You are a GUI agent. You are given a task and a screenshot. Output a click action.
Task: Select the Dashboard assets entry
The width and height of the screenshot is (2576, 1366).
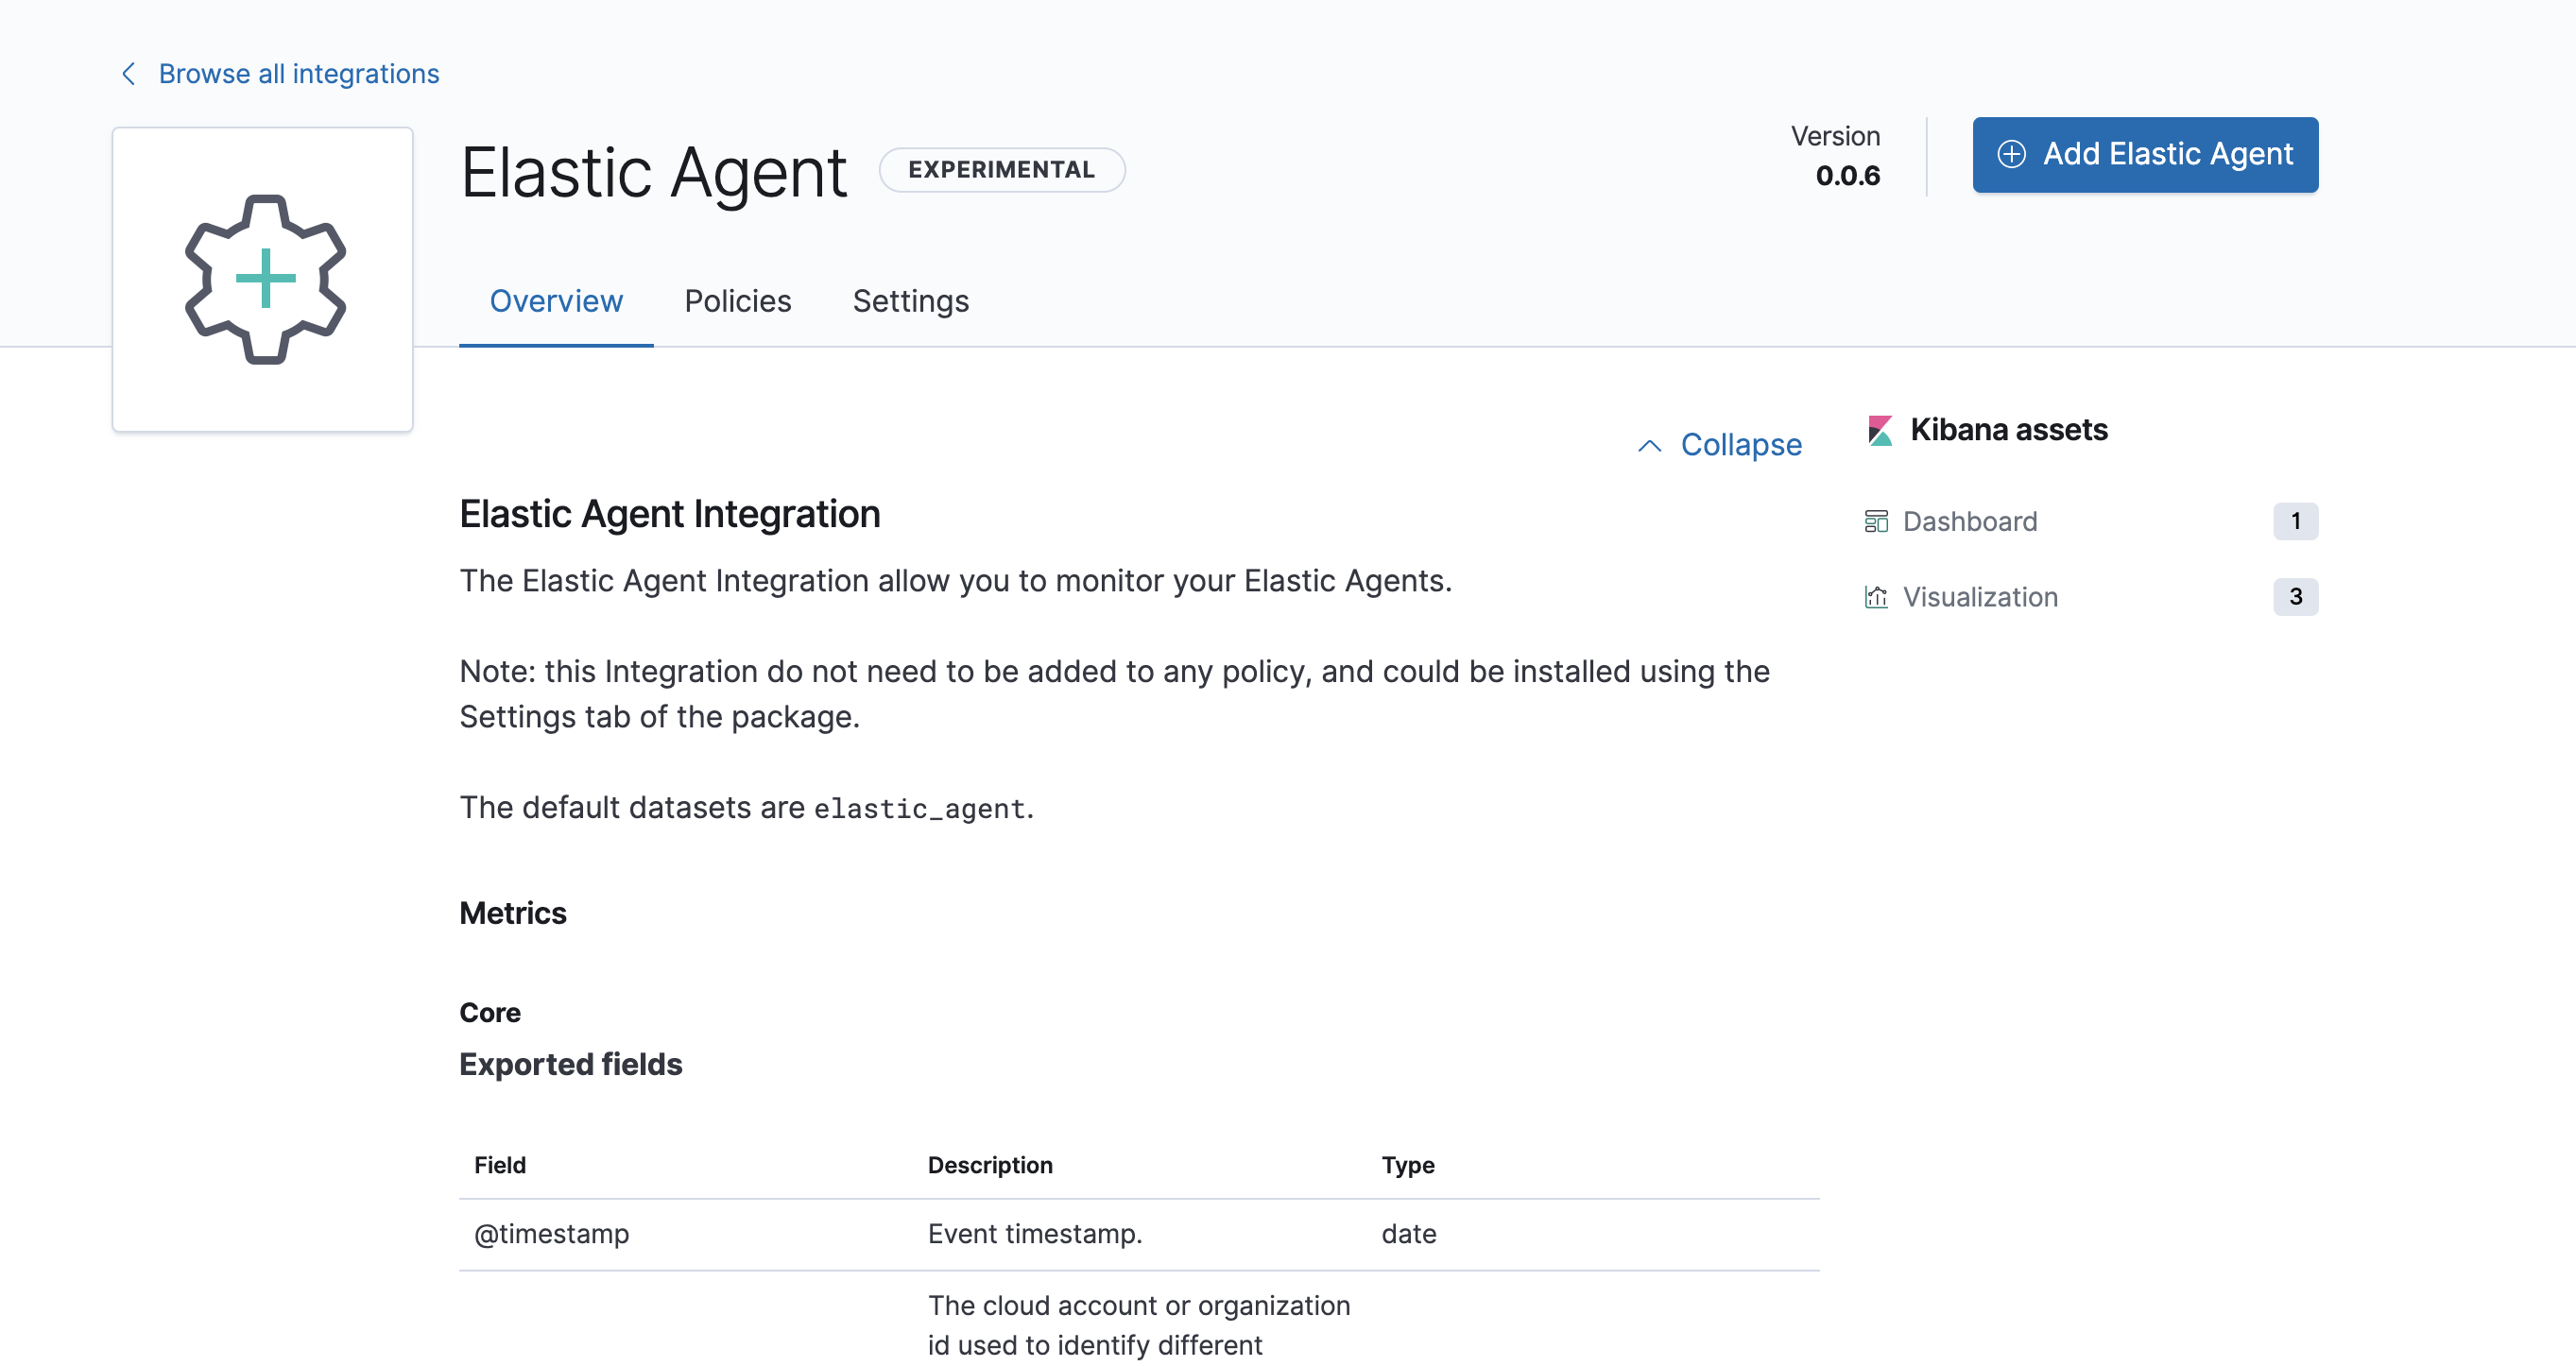tap(1969, 521)
